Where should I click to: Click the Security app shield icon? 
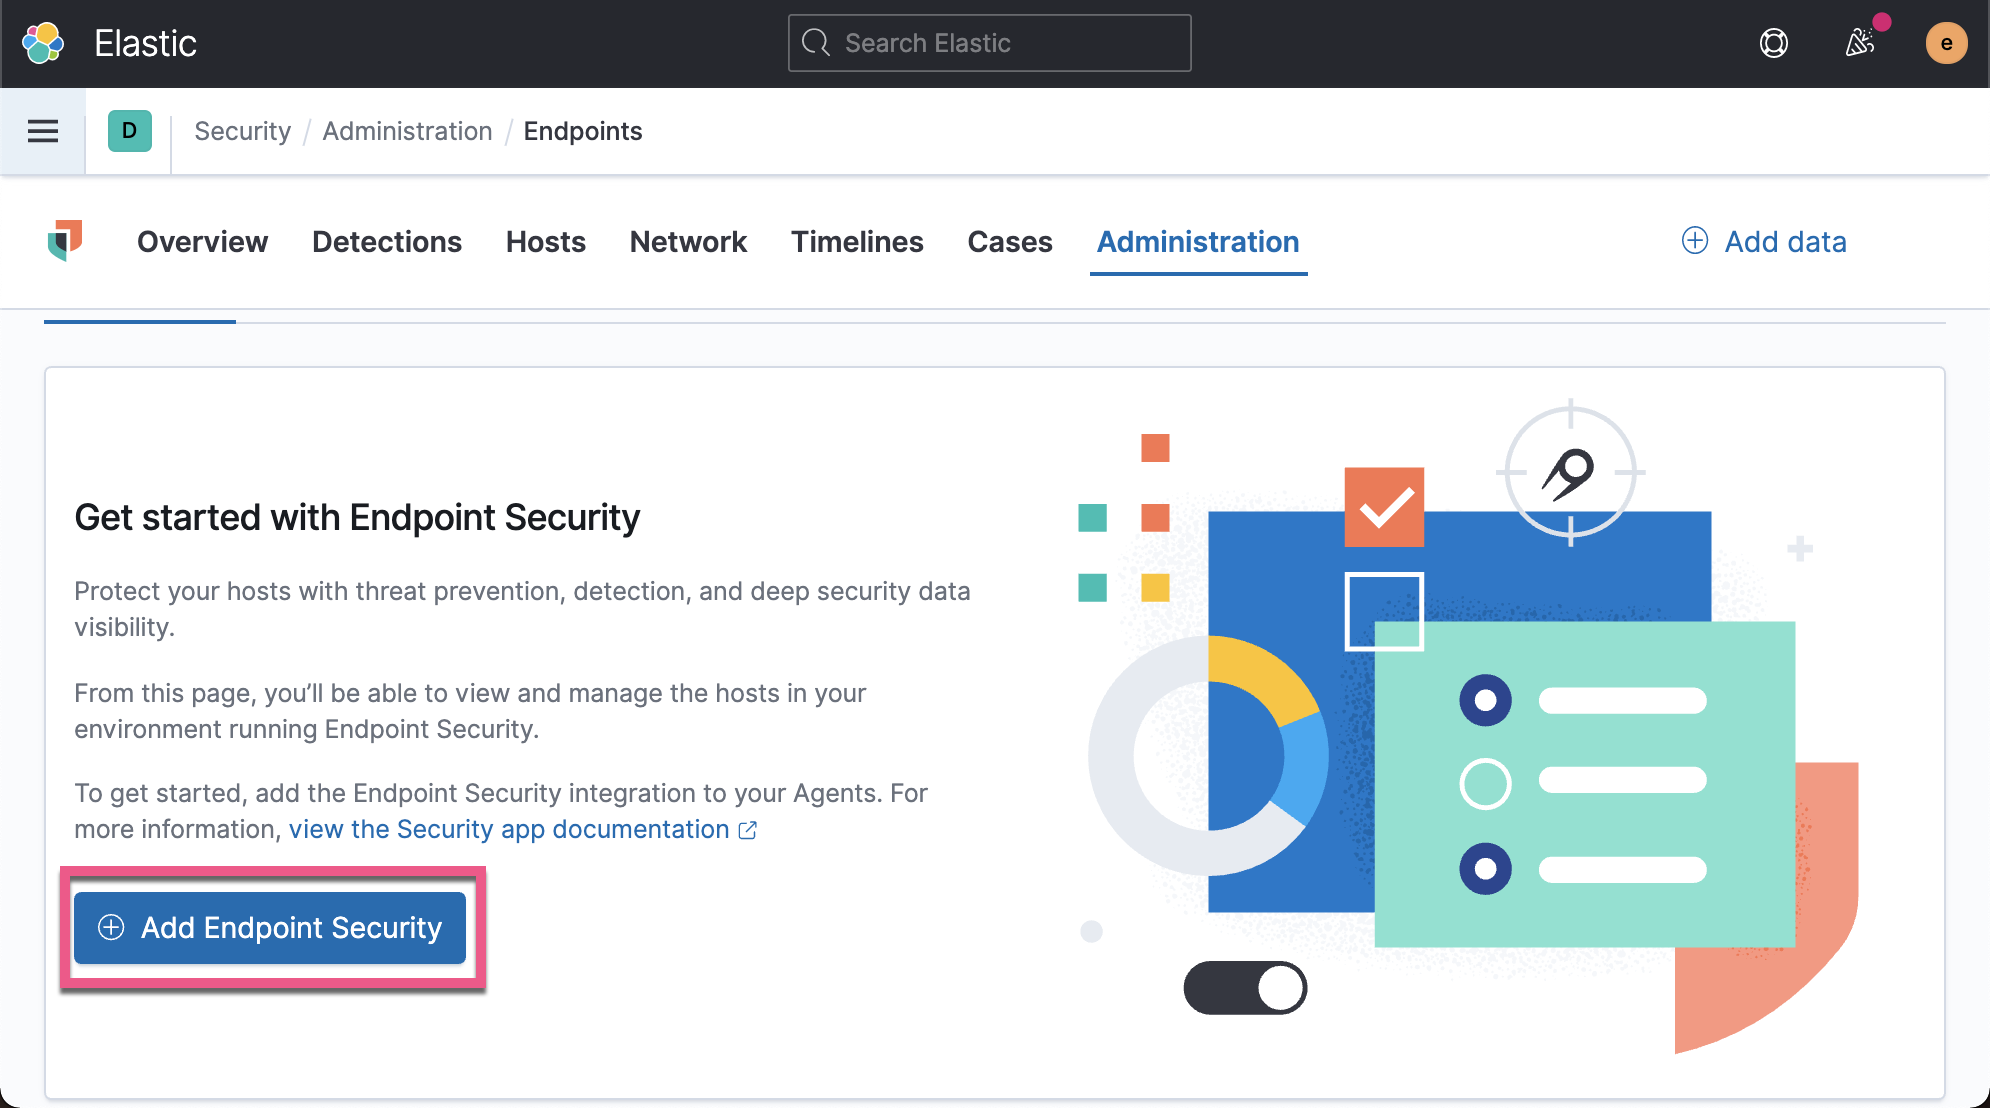(x=66, y=241)
